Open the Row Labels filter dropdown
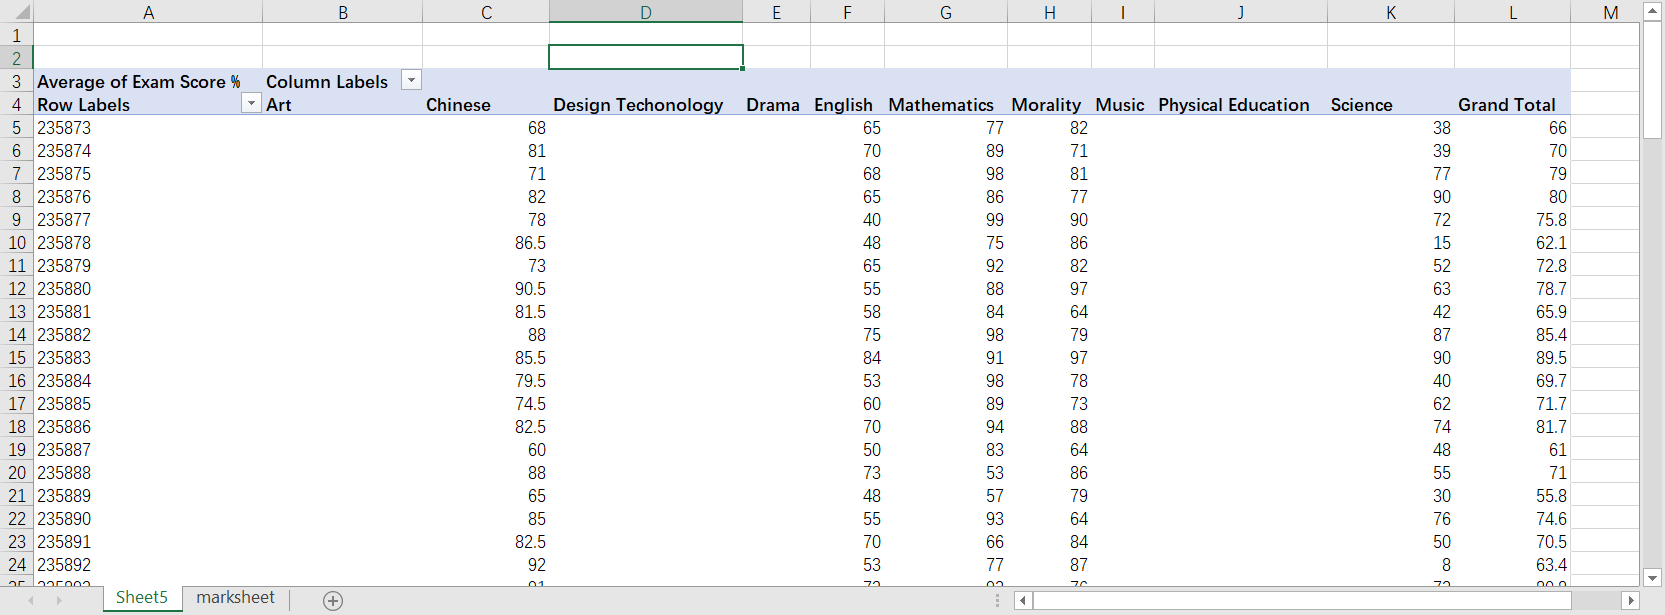Screen dimensions: 1665x615 pos(251,104)
